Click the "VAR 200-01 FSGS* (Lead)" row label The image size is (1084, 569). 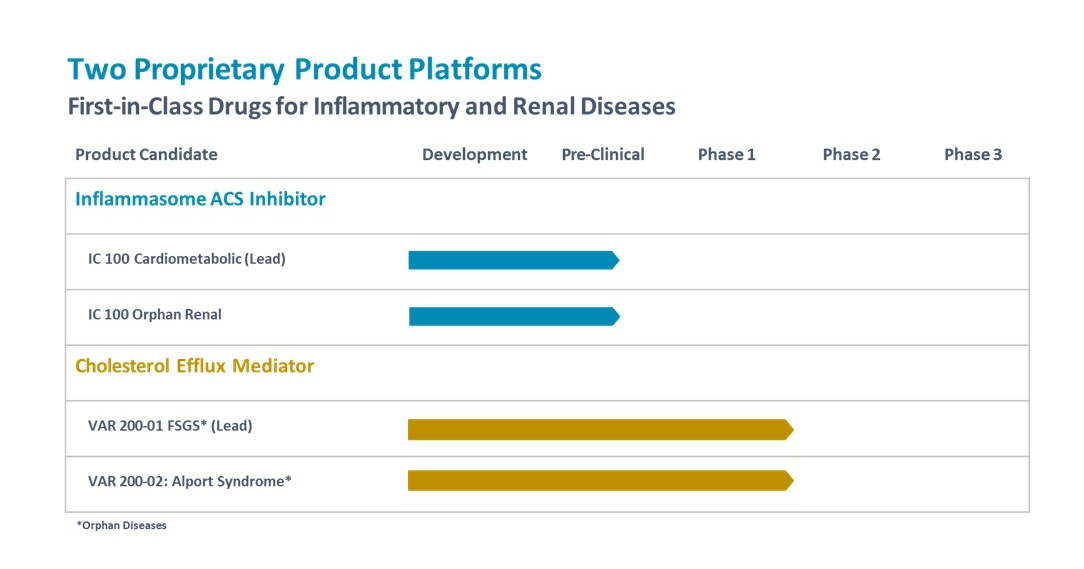pyautogui.click(x=170, y=426)
